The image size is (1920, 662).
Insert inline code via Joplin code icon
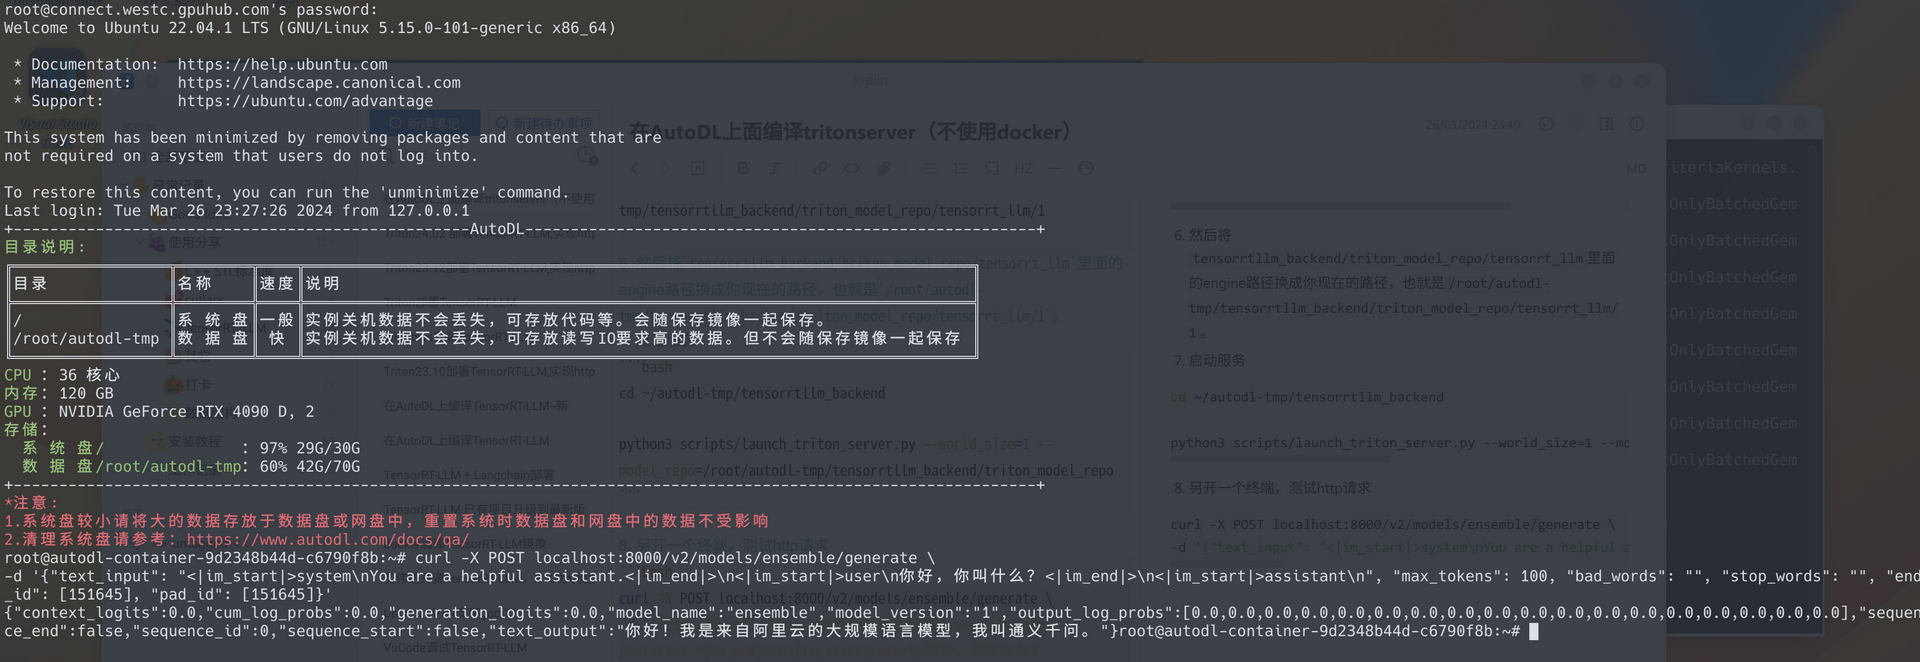pos(851,168)
